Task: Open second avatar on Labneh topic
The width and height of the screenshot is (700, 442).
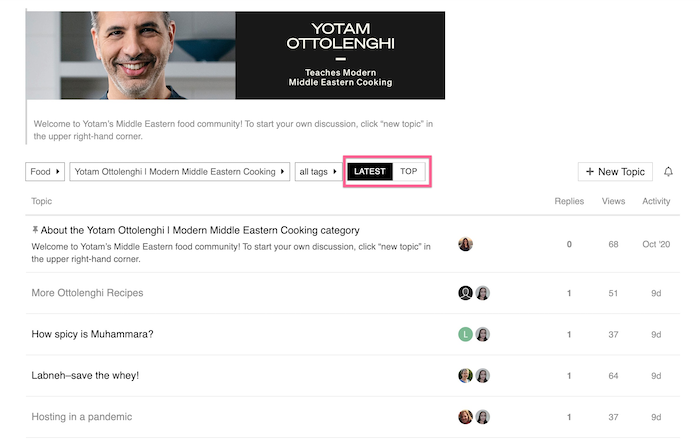Action: coord(482,375)
